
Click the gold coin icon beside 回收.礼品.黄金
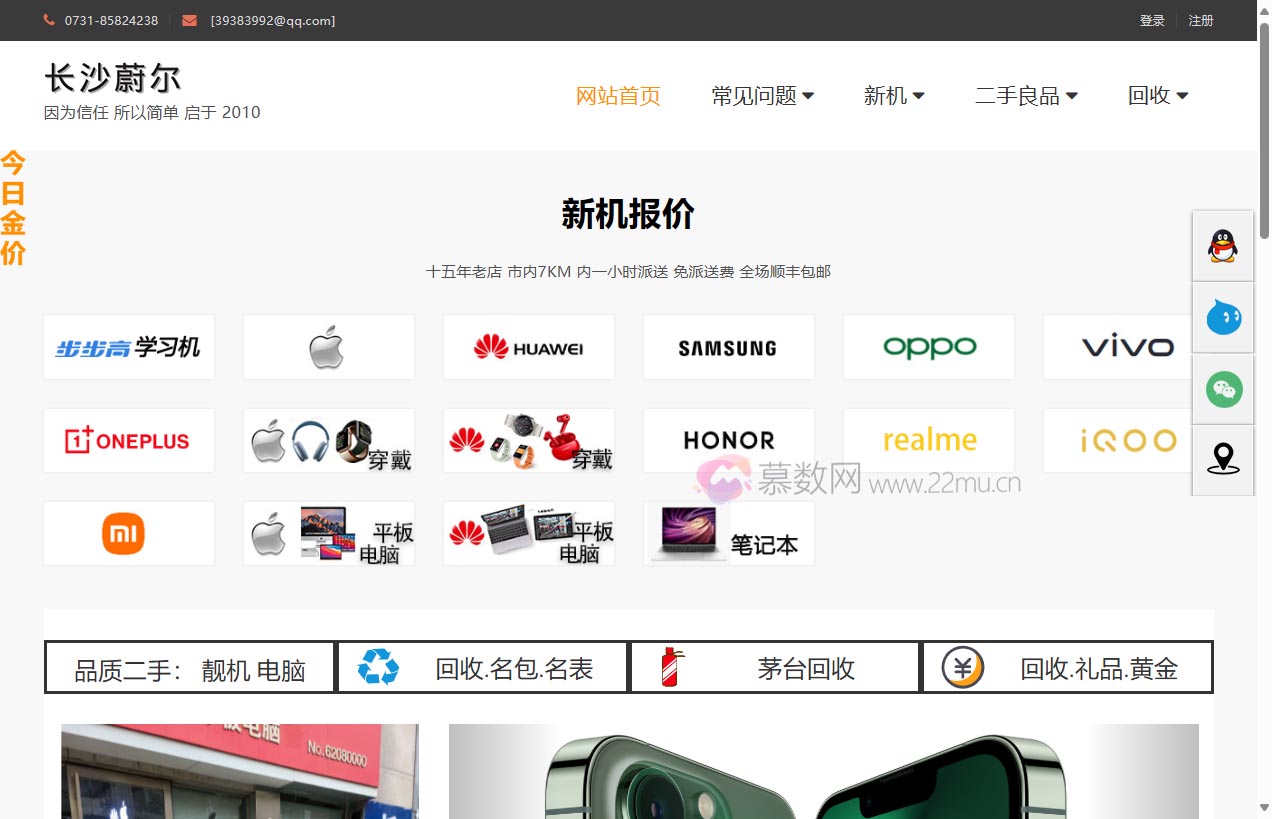961,666
